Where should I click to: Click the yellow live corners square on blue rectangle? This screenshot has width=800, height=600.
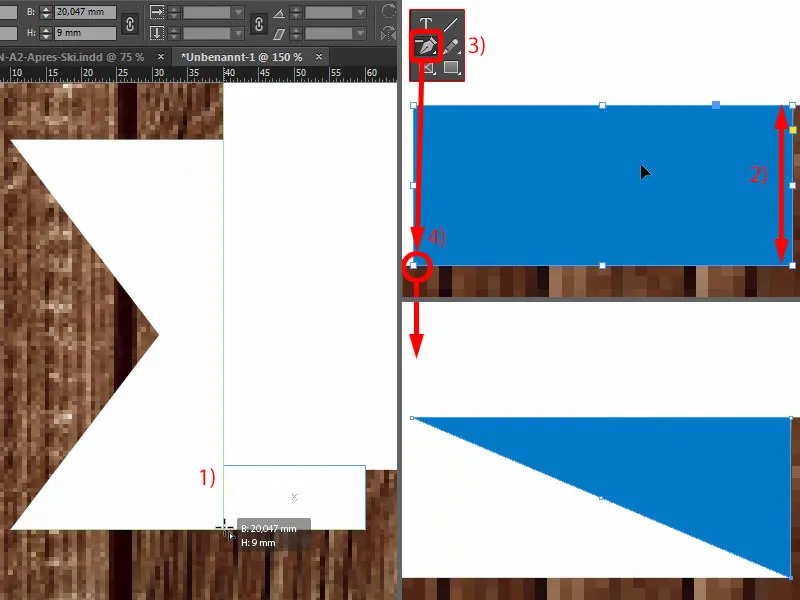(x=792, y=130)
